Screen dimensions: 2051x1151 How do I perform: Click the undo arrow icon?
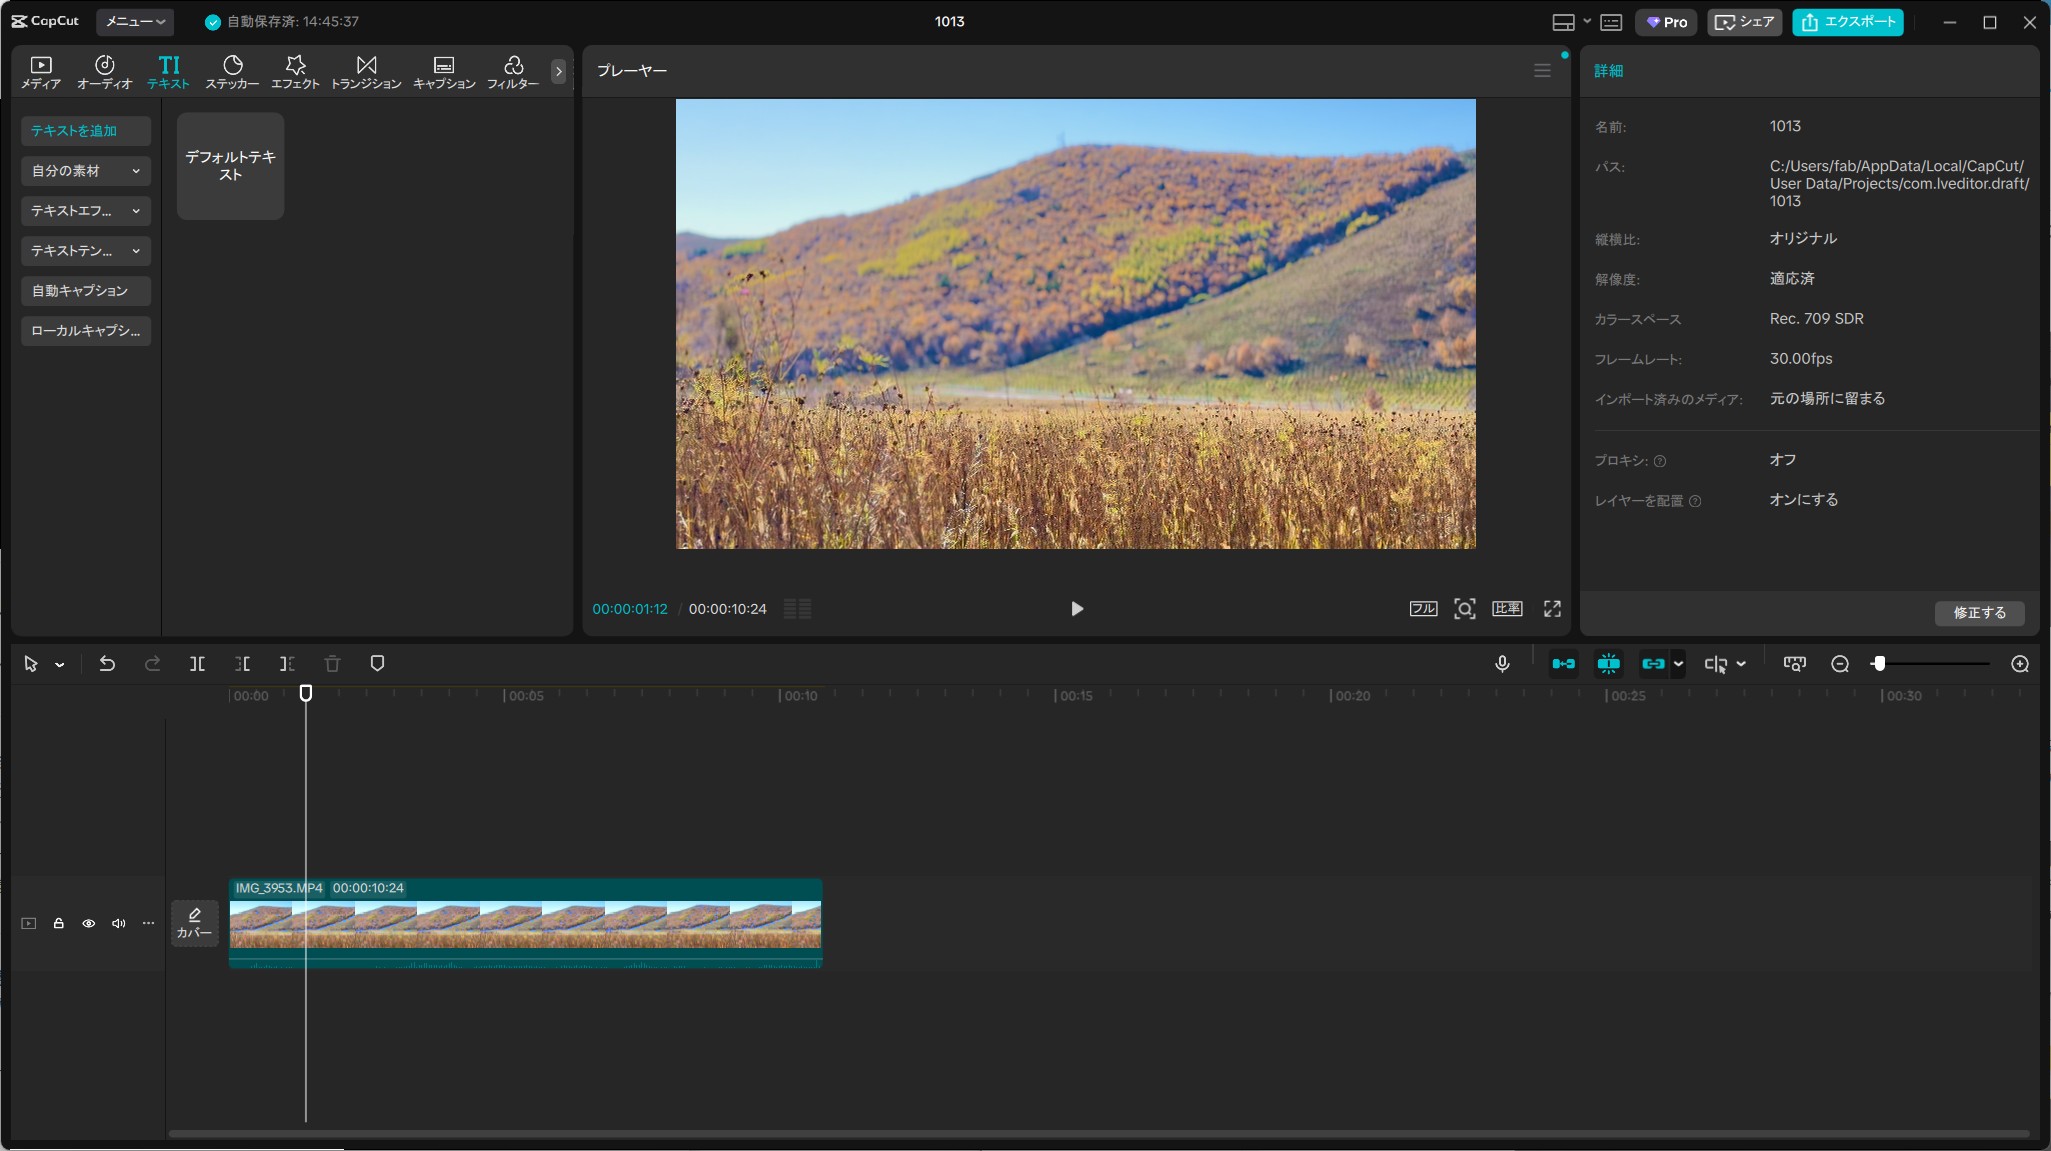tap(107, 664)
